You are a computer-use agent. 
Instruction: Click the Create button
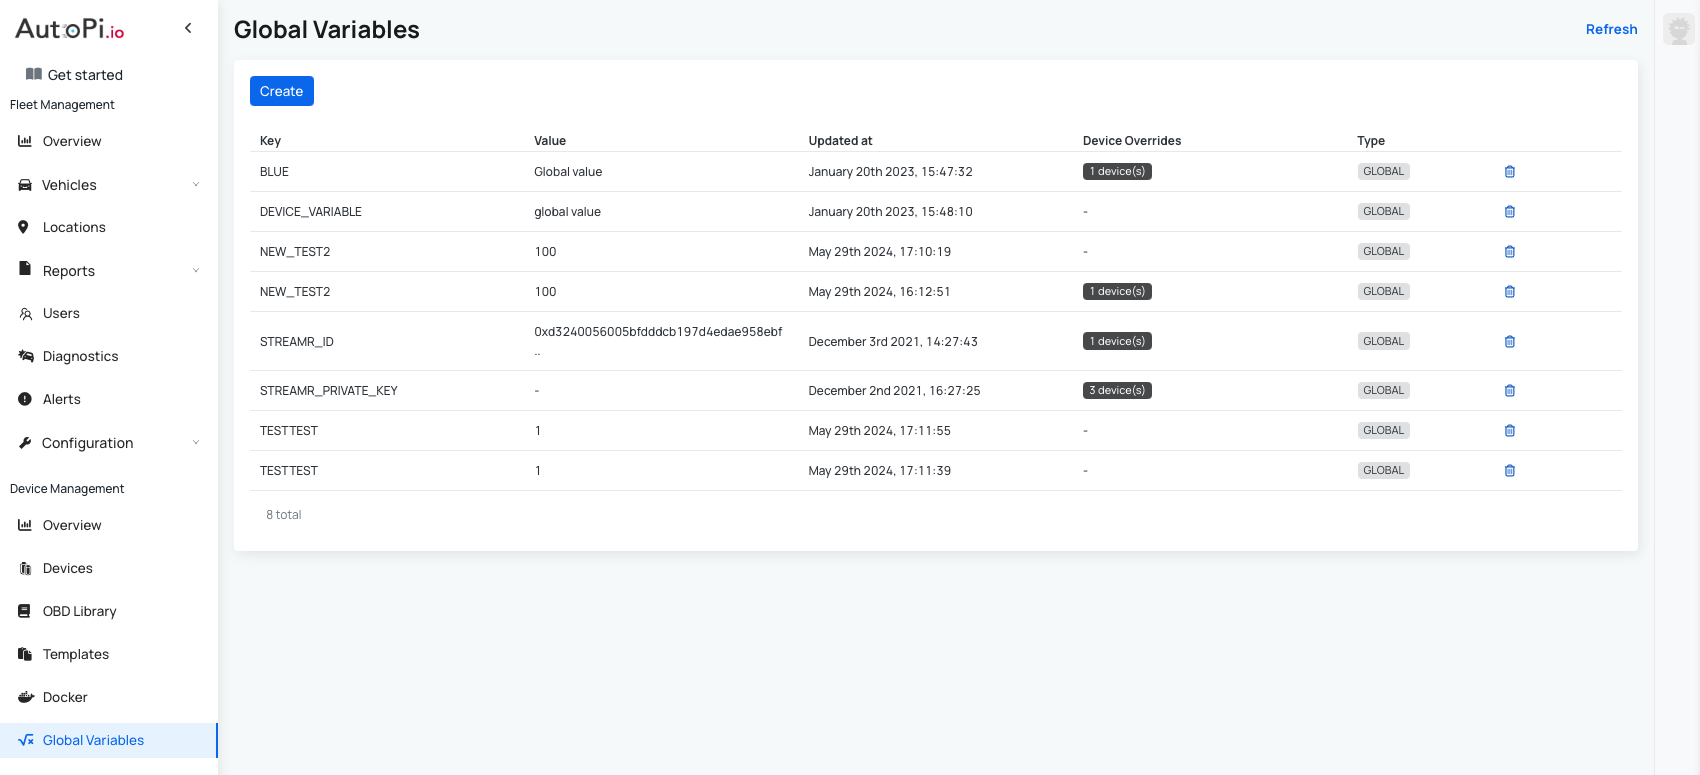click(281, 91)
